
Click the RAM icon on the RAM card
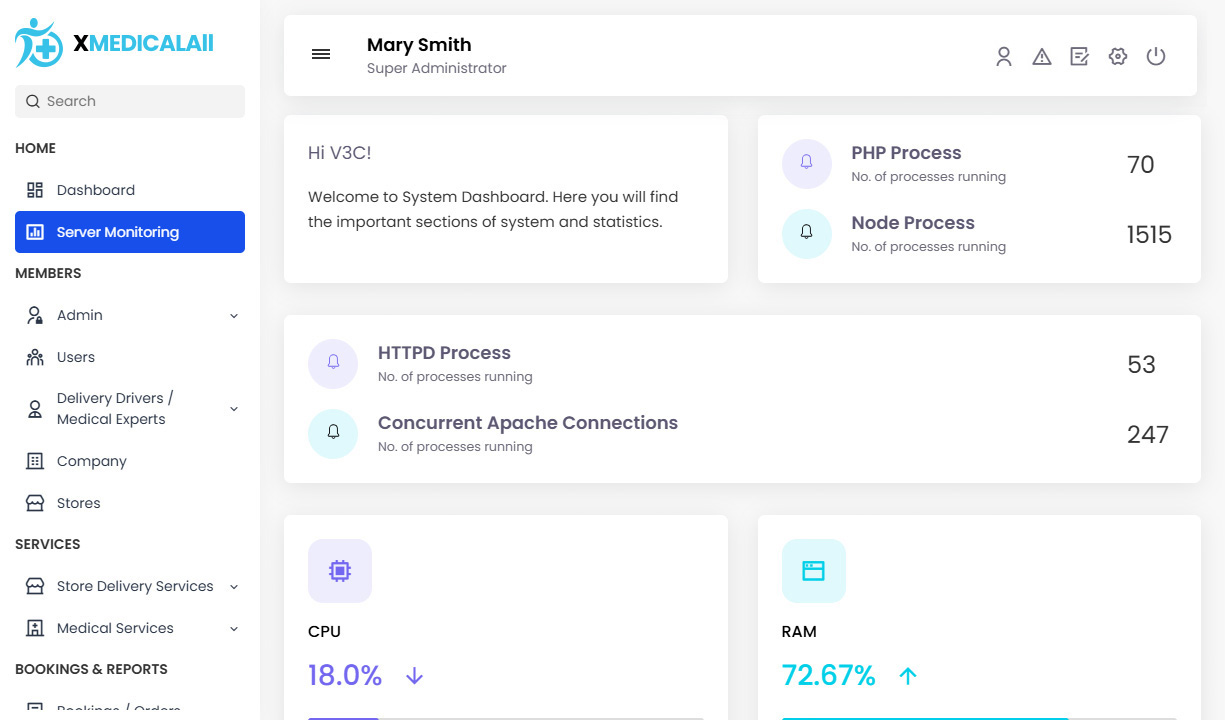tap(814, 570)
